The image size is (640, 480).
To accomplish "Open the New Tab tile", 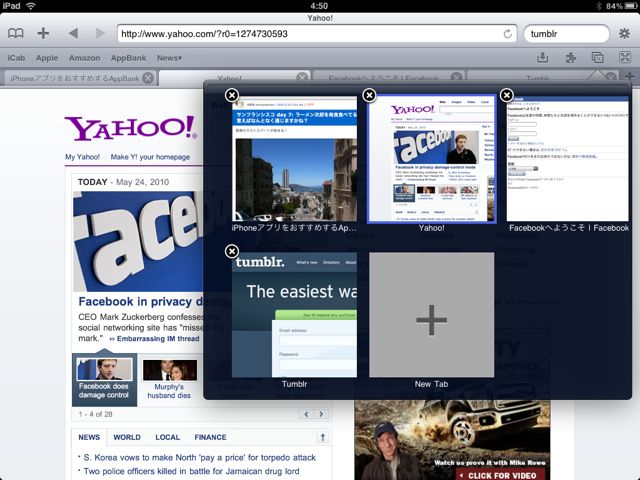I will 431,315.
